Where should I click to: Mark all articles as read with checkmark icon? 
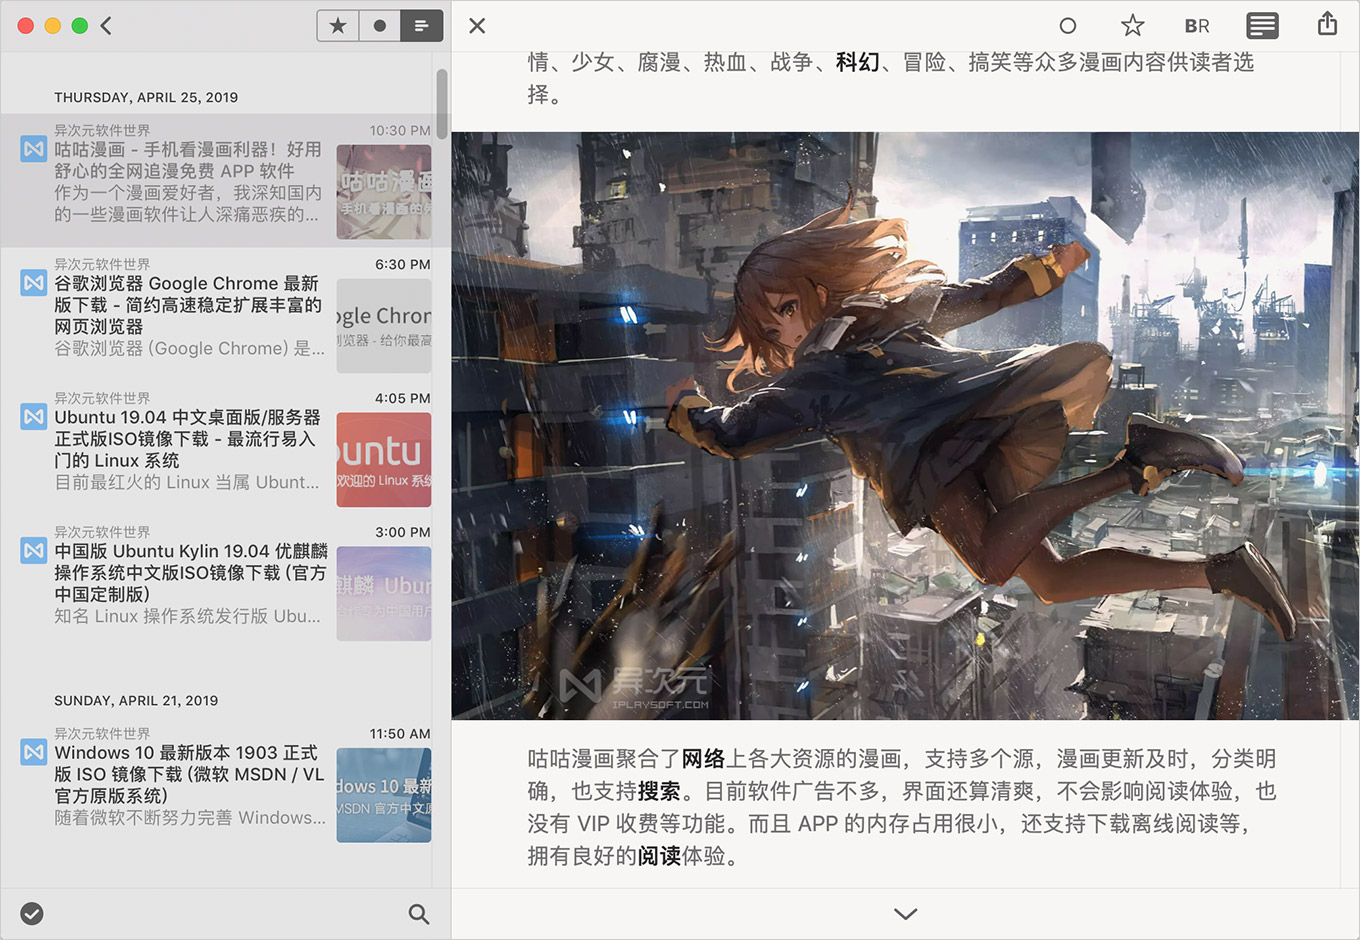click(x=32, y=913)
